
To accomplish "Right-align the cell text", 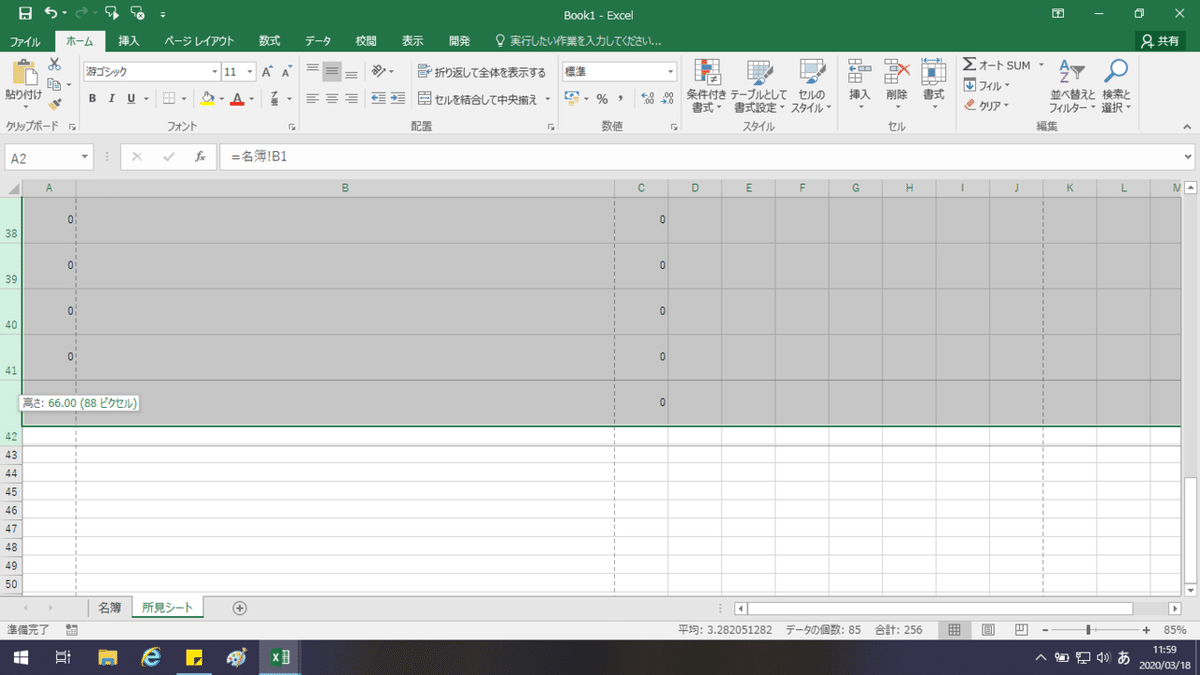I will [350, 98].
